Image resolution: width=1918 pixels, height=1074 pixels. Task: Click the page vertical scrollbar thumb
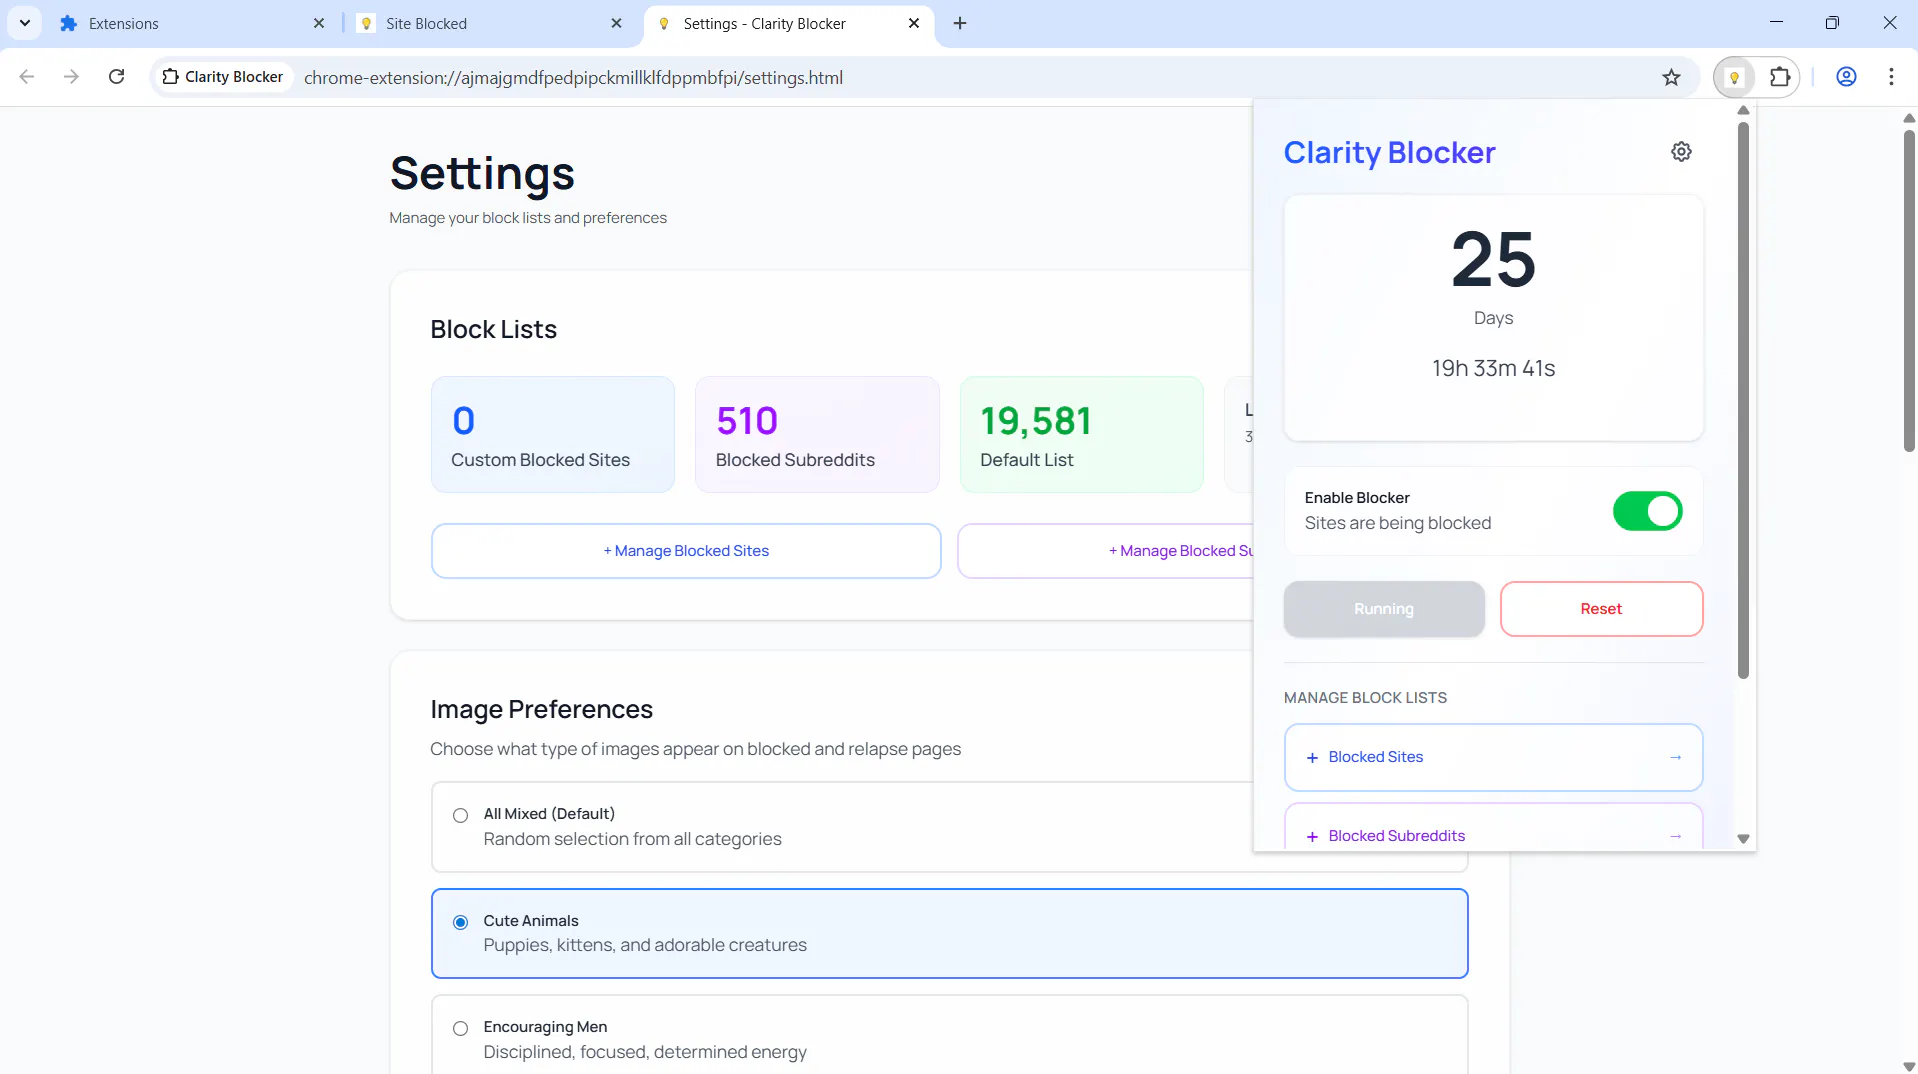pos(1908,290)
